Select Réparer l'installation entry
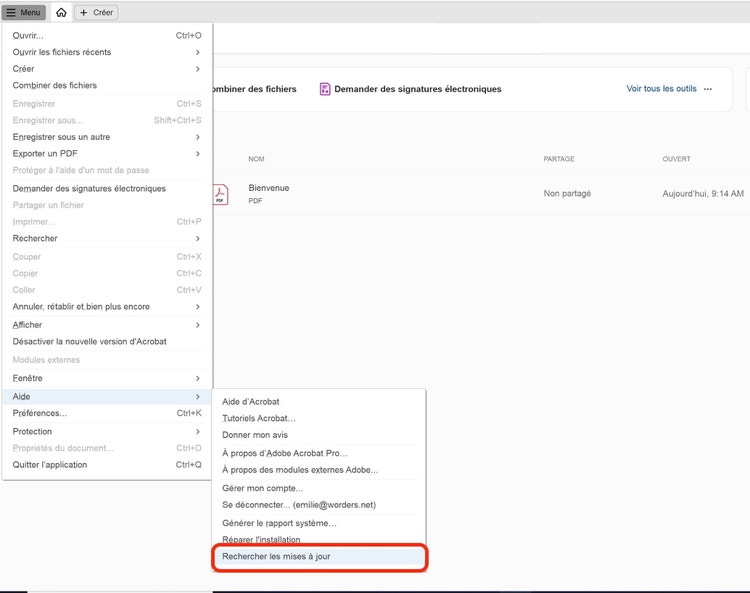 [261, 540]
